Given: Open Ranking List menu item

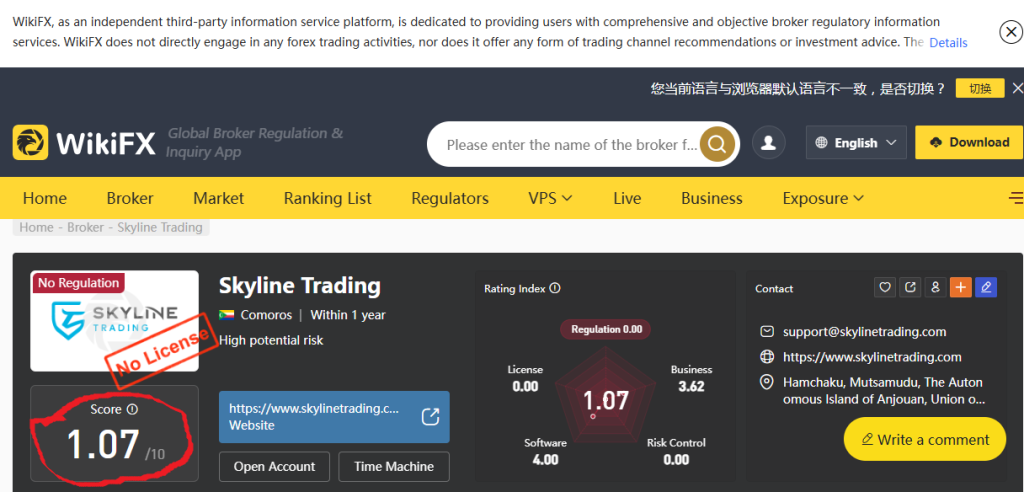Looking at the screenshot, I should (328, 199).
